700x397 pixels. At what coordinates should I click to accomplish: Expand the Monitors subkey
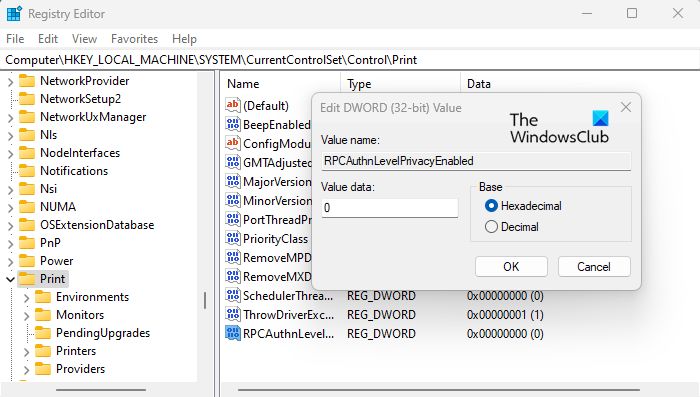[26, 316]
